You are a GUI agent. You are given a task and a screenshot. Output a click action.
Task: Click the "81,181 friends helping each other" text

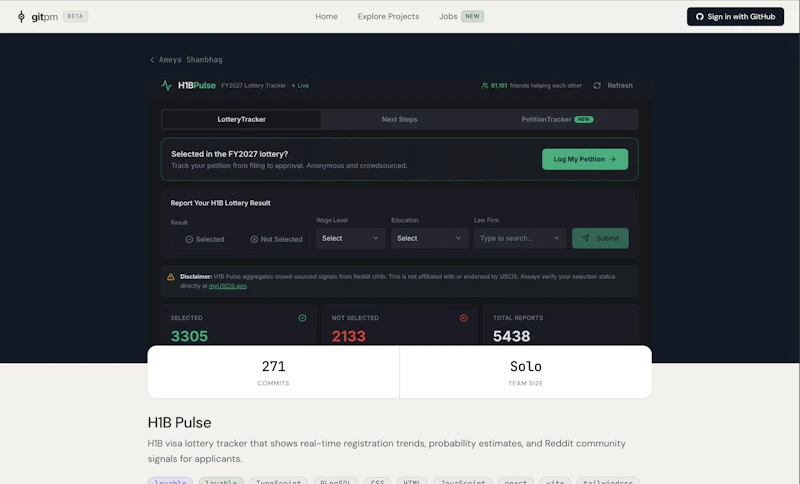[536, 86]
